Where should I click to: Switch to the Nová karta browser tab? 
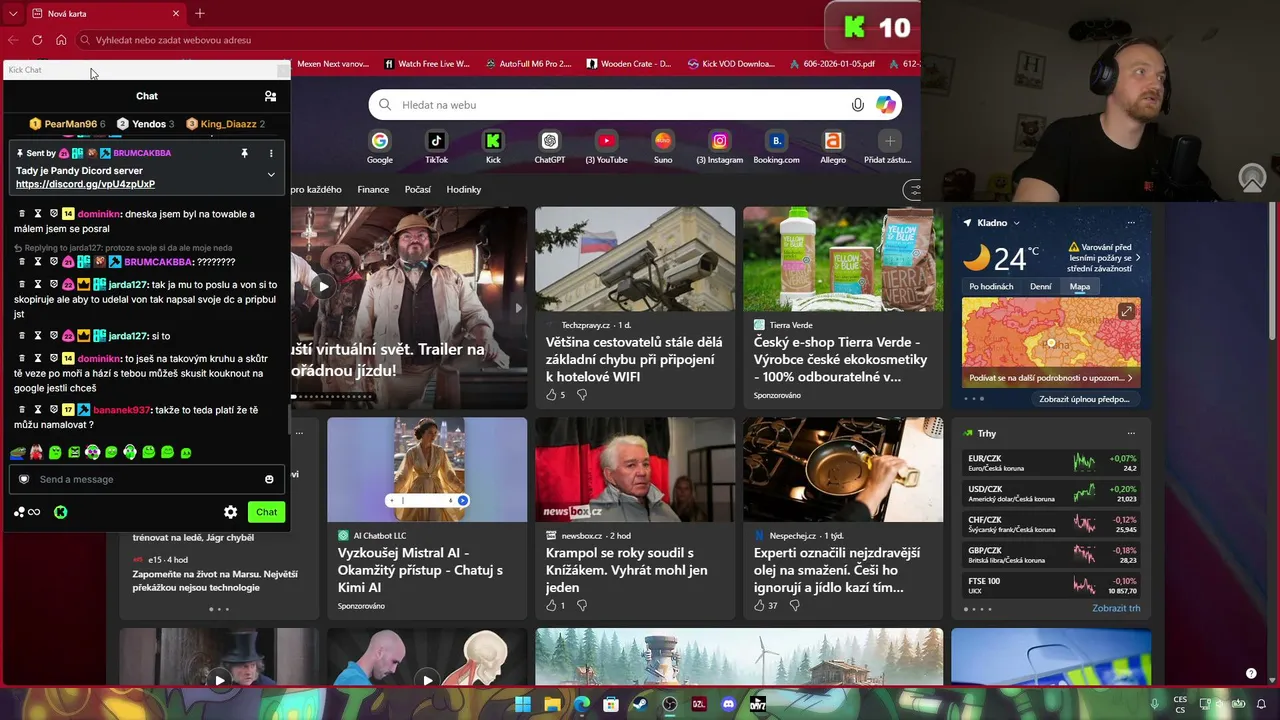(105, 14)
